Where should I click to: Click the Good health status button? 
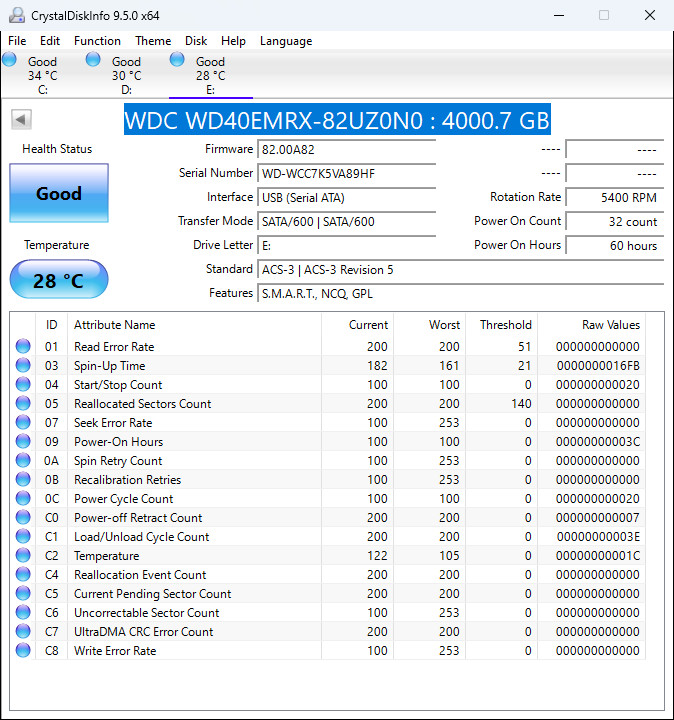[59, 193]
